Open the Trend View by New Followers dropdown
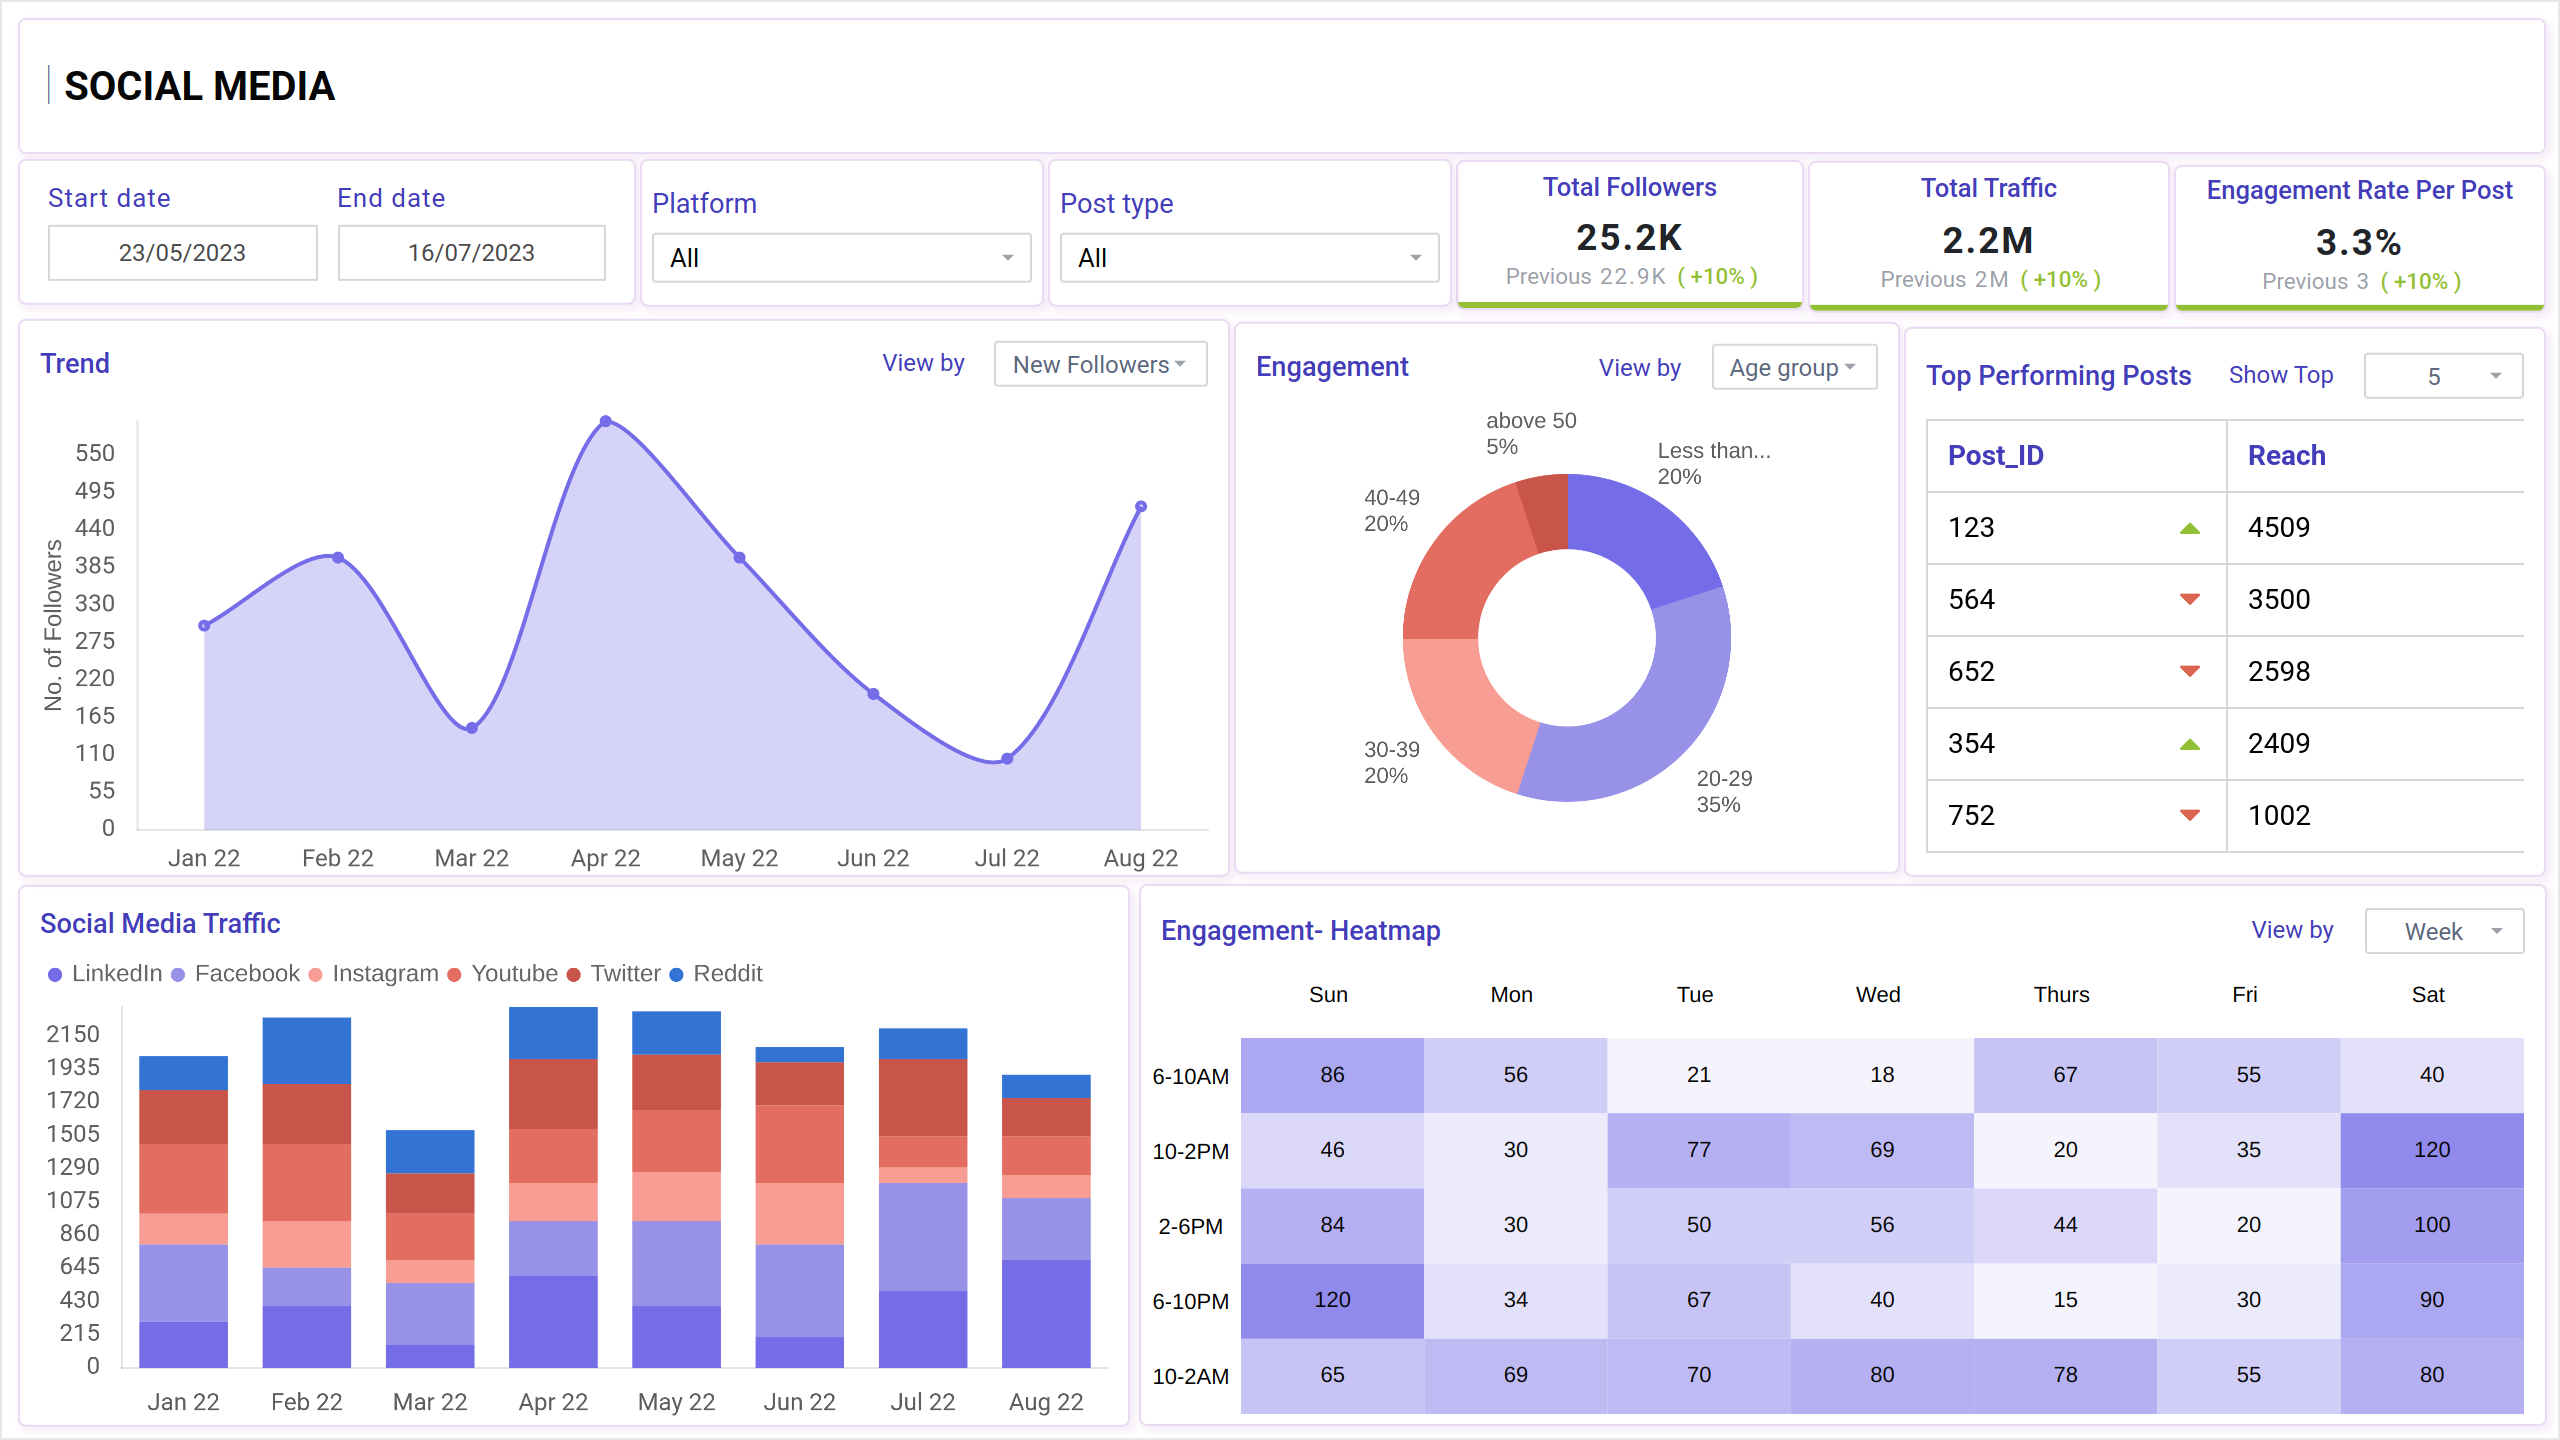 (1100, 364)
